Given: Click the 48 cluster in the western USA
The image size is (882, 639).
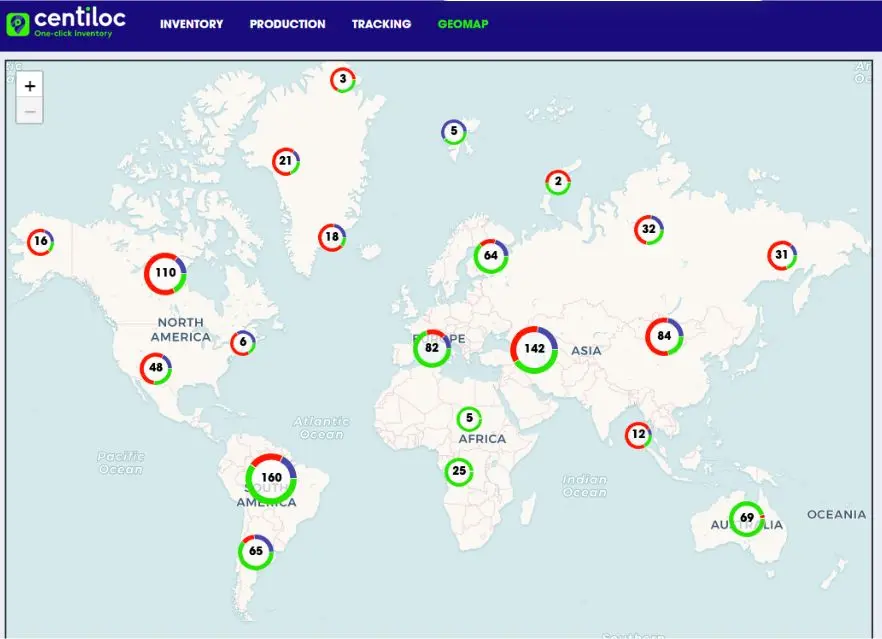Looking at the screenshot, I should (156, 368).
